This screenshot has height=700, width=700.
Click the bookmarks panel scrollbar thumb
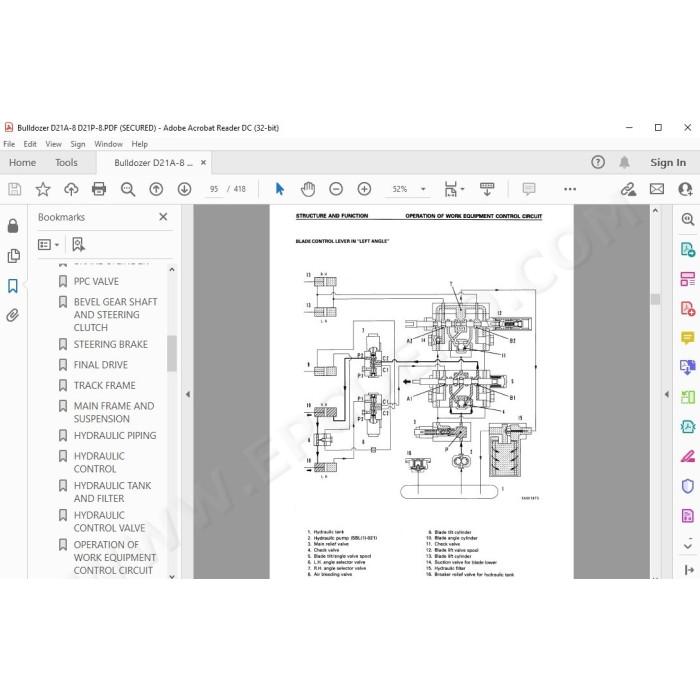tap(172, 354)
